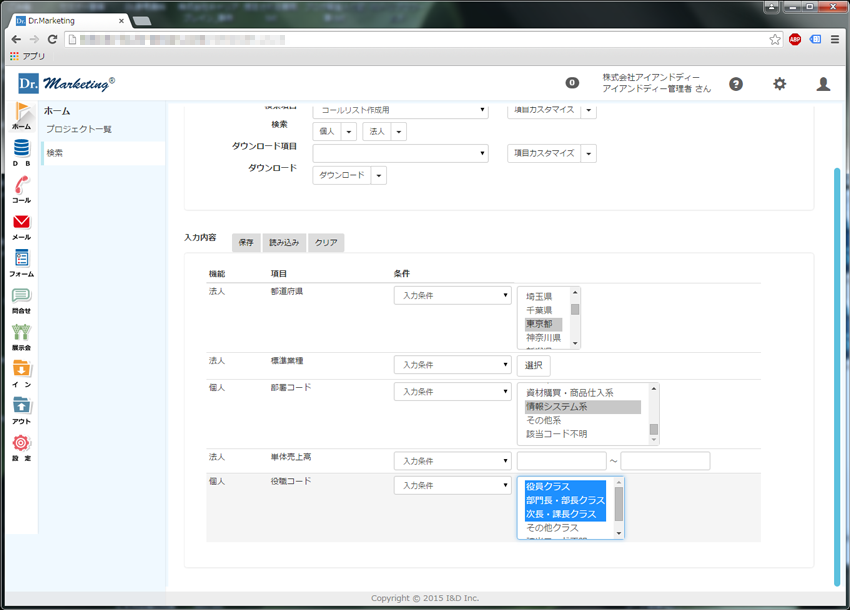This screenshot has height=610, width=850.
Task: Click the Inquiry speech bubble icon
Action: tap(21, 298)
